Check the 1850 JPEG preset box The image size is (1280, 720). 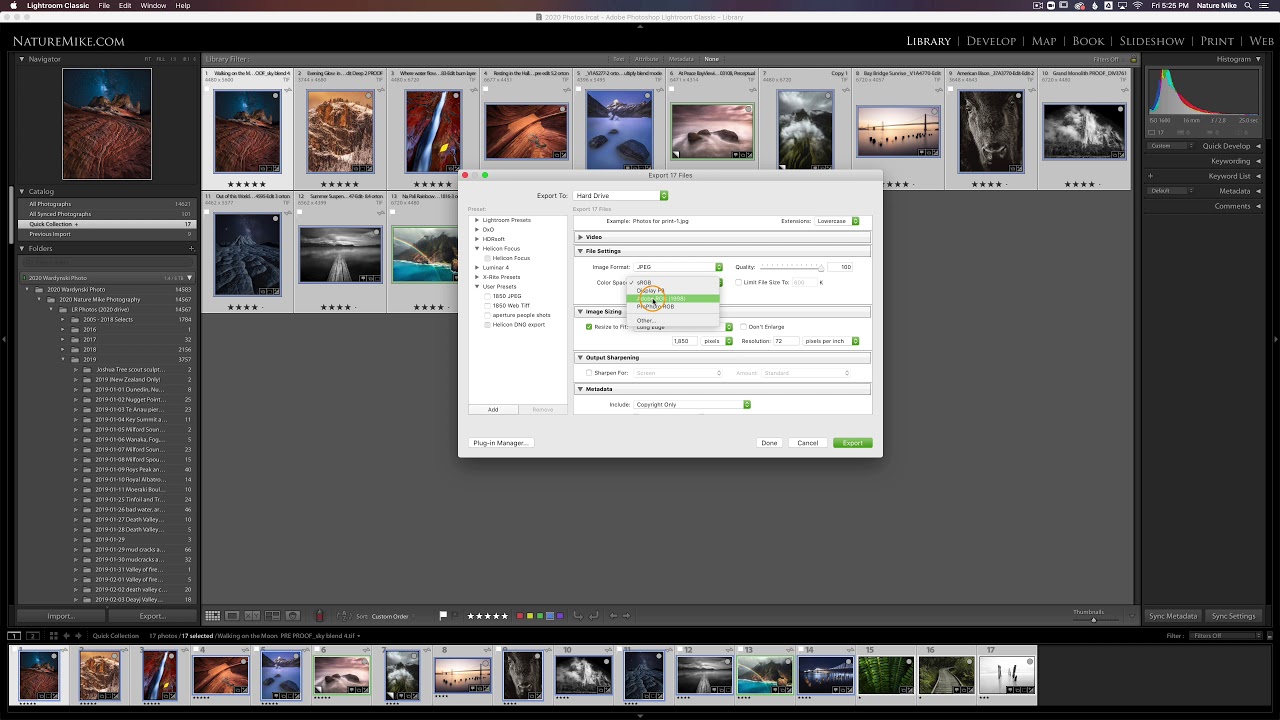(x=487, y=296)
